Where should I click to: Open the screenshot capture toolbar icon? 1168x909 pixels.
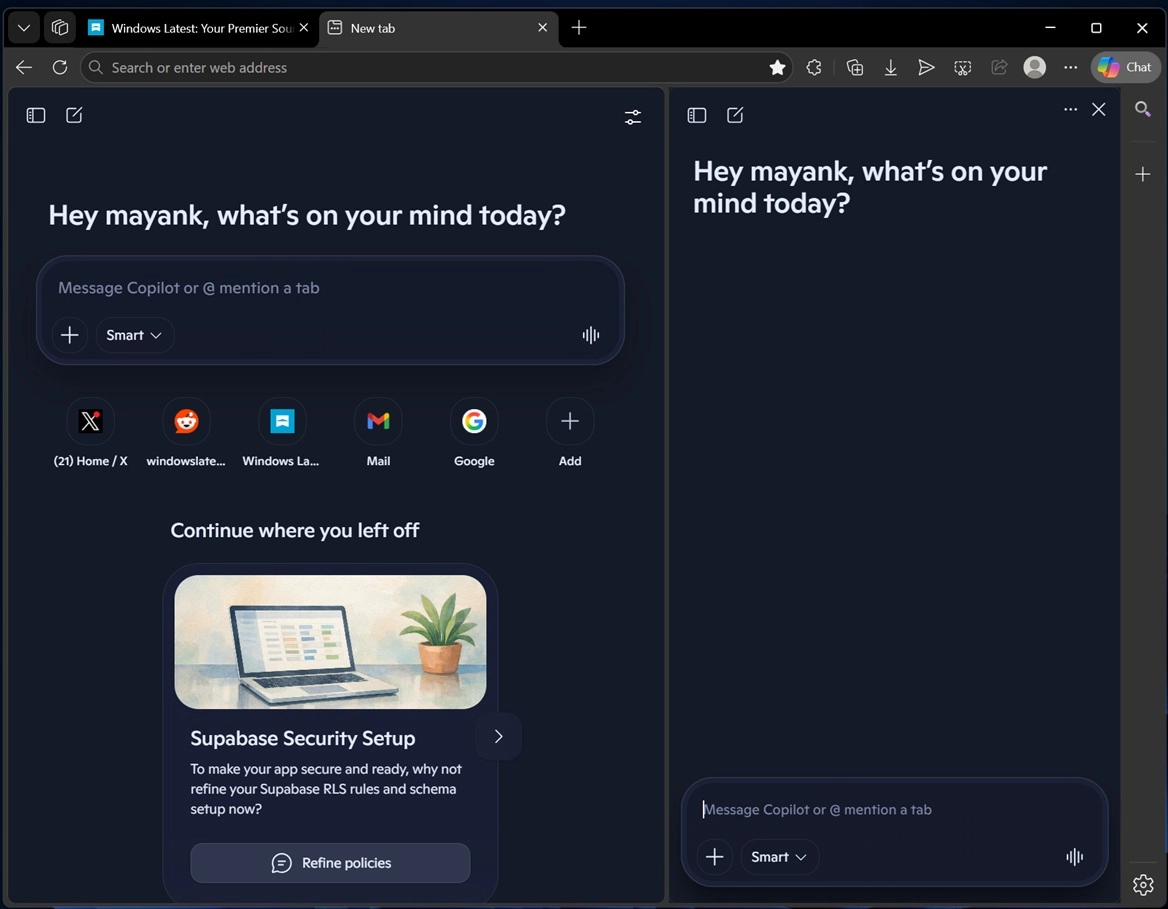tap(962, 68)
